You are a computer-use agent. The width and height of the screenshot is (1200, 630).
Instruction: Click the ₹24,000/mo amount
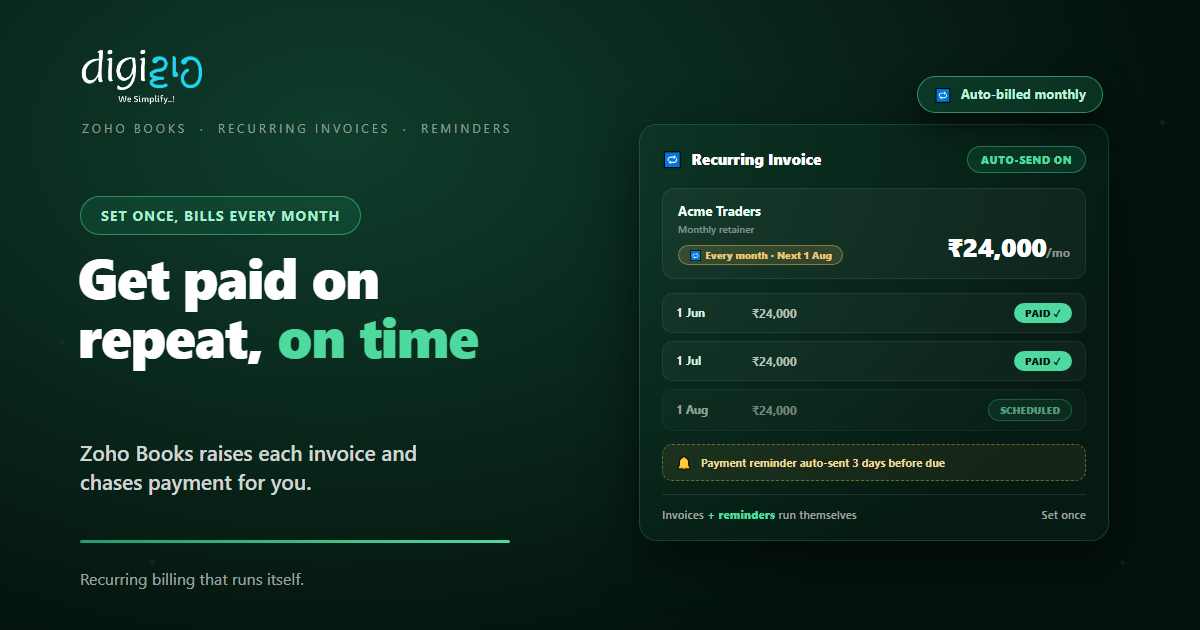(1009, 249)
